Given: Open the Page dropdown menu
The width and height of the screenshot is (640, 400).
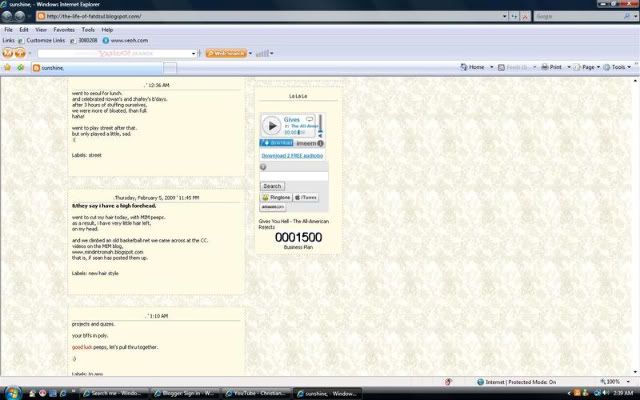Looking at the screenshot, I should (x=587, y=67).
